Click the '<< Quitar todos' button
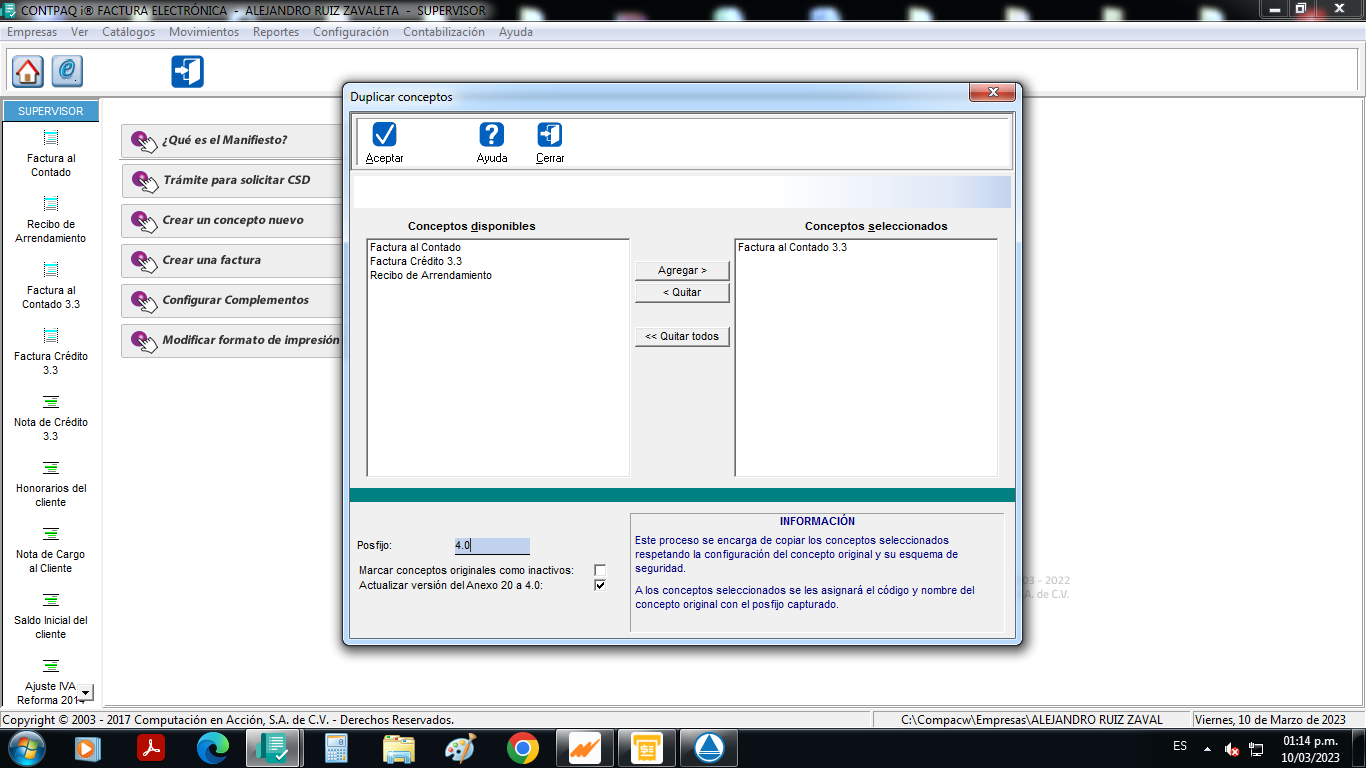Viewport: 1366px width, 768px height. (x=682, y=337)
